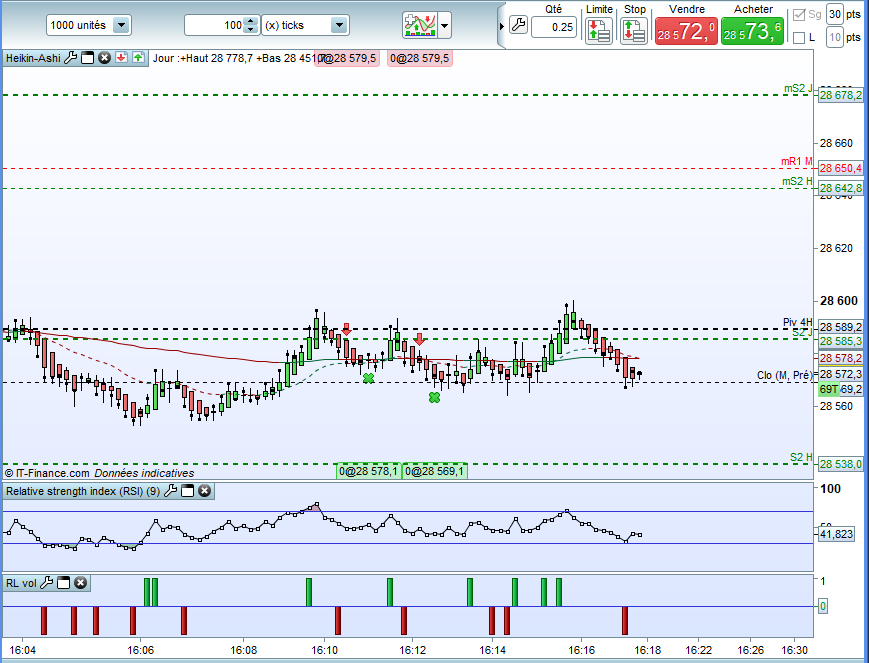Click Clo (M, Pré) level label
Image resolution: width=869 pixels, height=663 pixels.
(785, 375)
